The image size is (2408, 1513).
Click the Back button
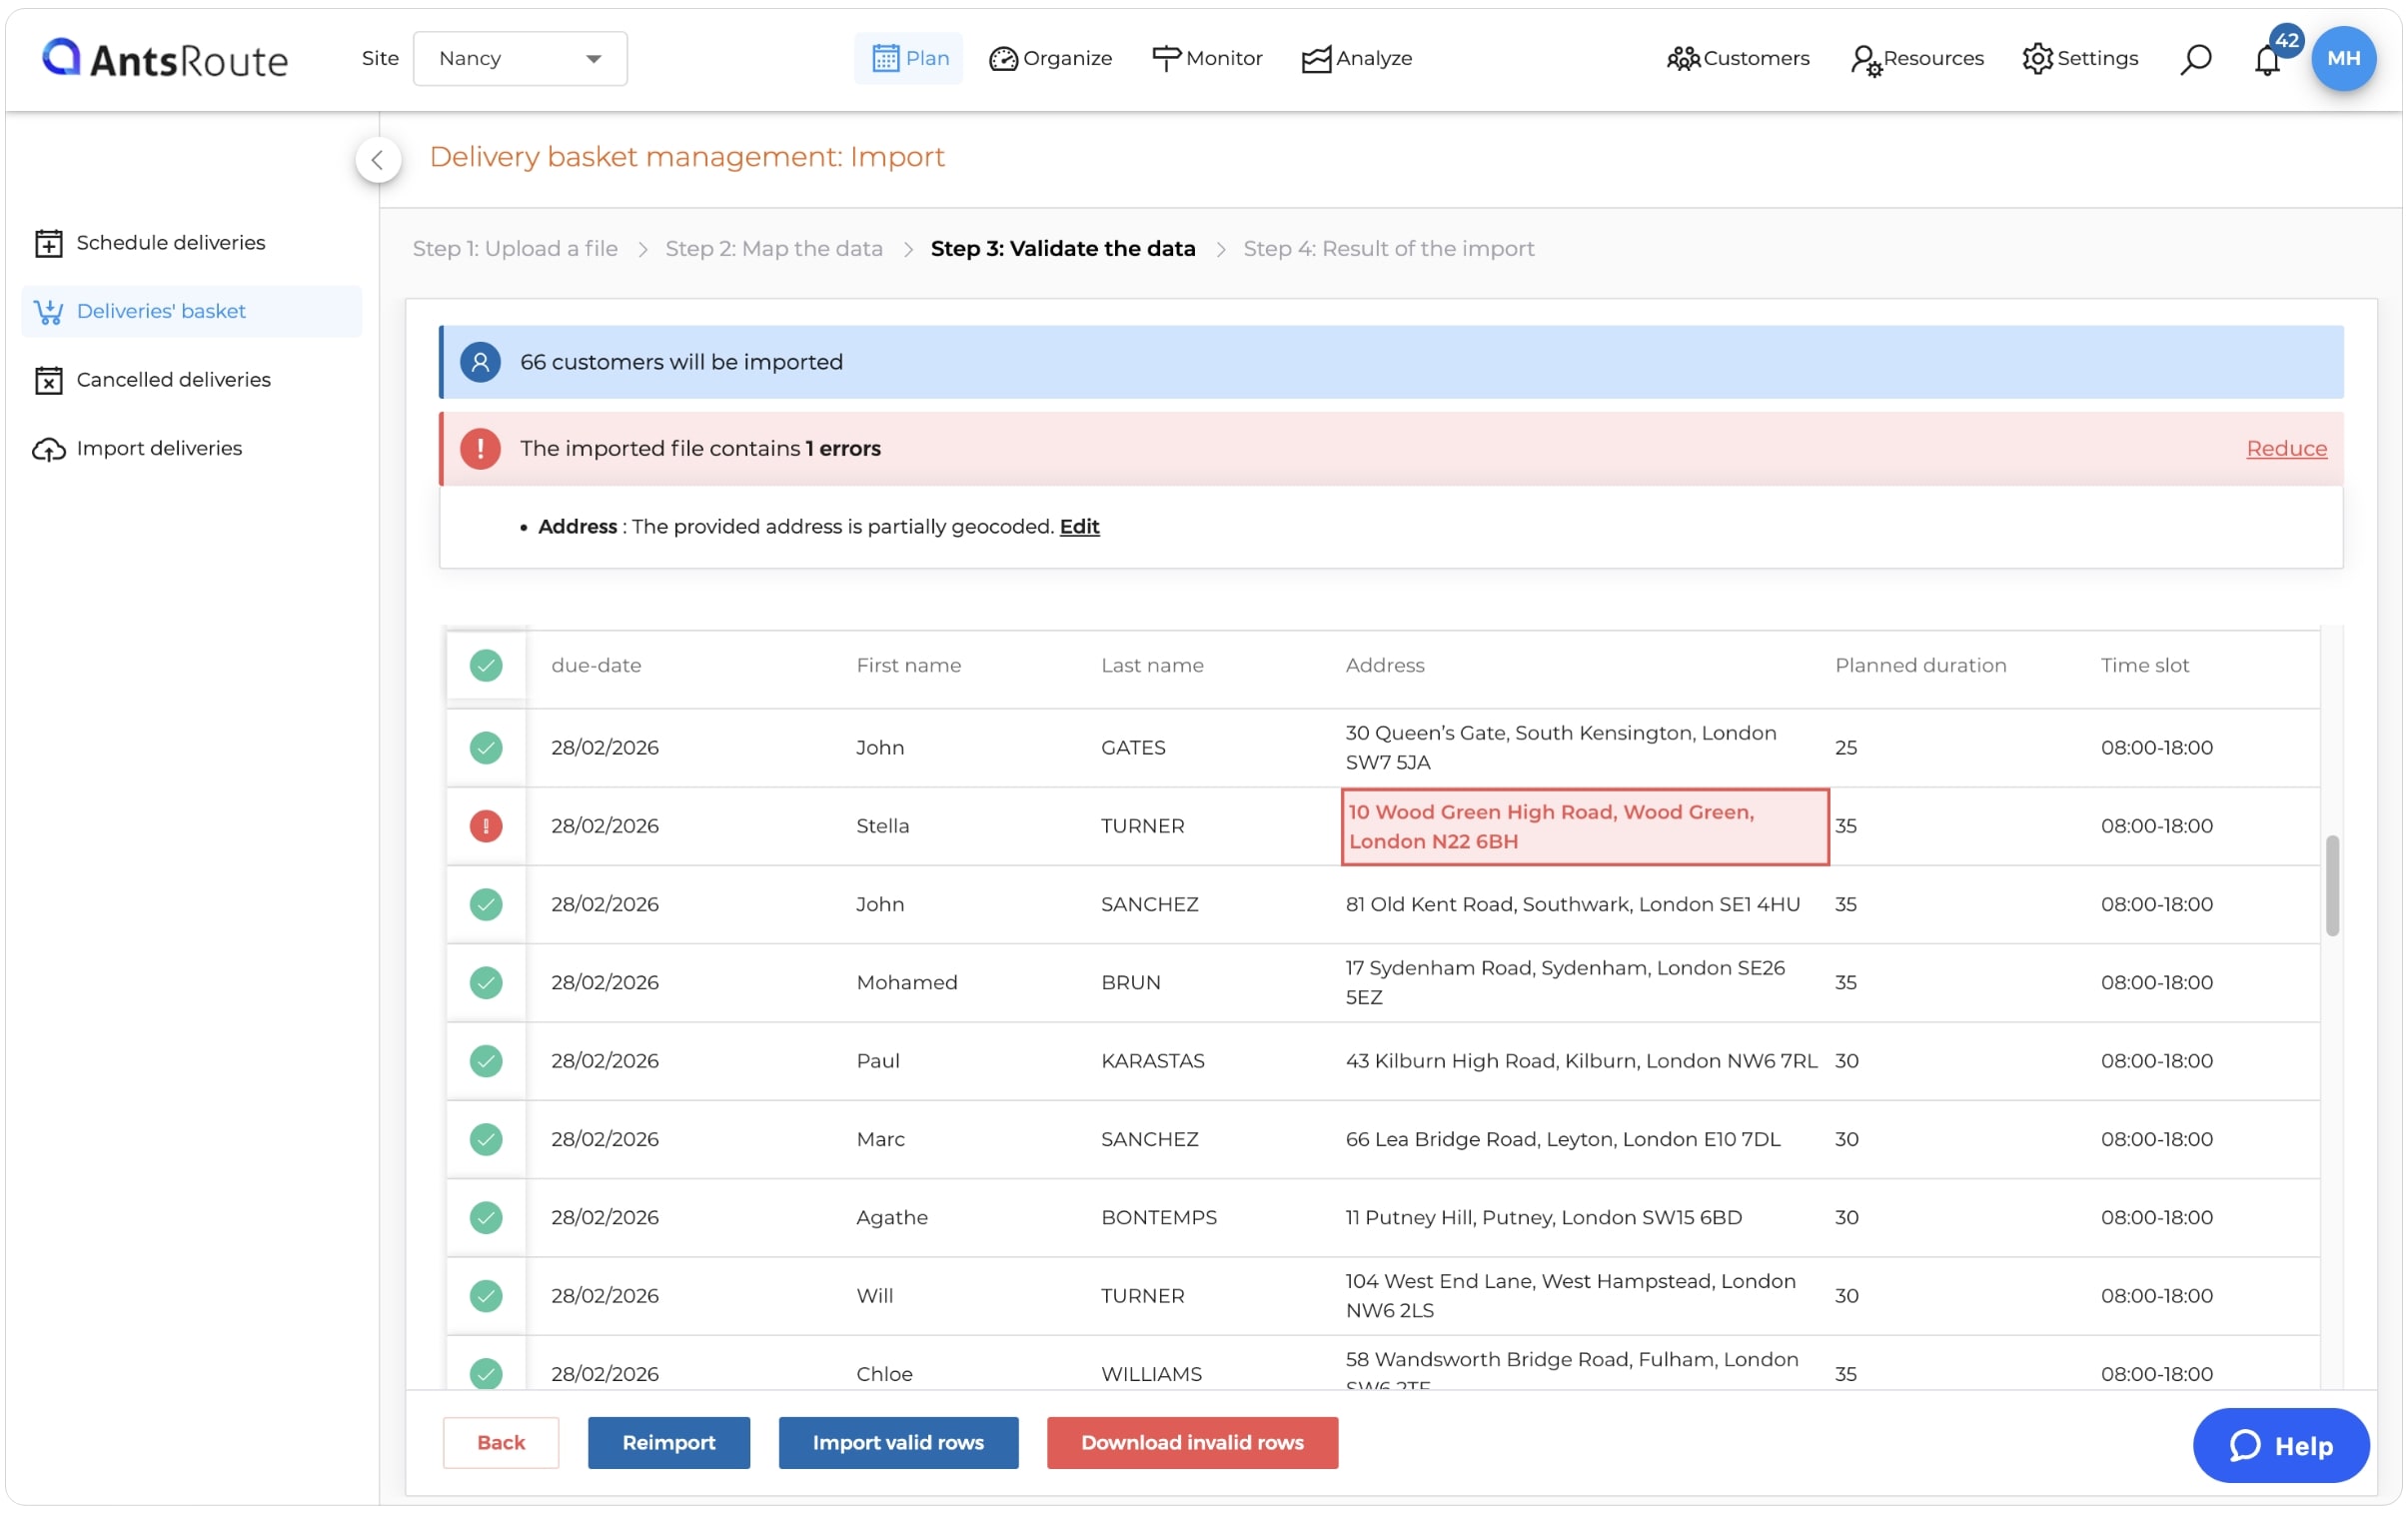click(x=500, y=1442)
